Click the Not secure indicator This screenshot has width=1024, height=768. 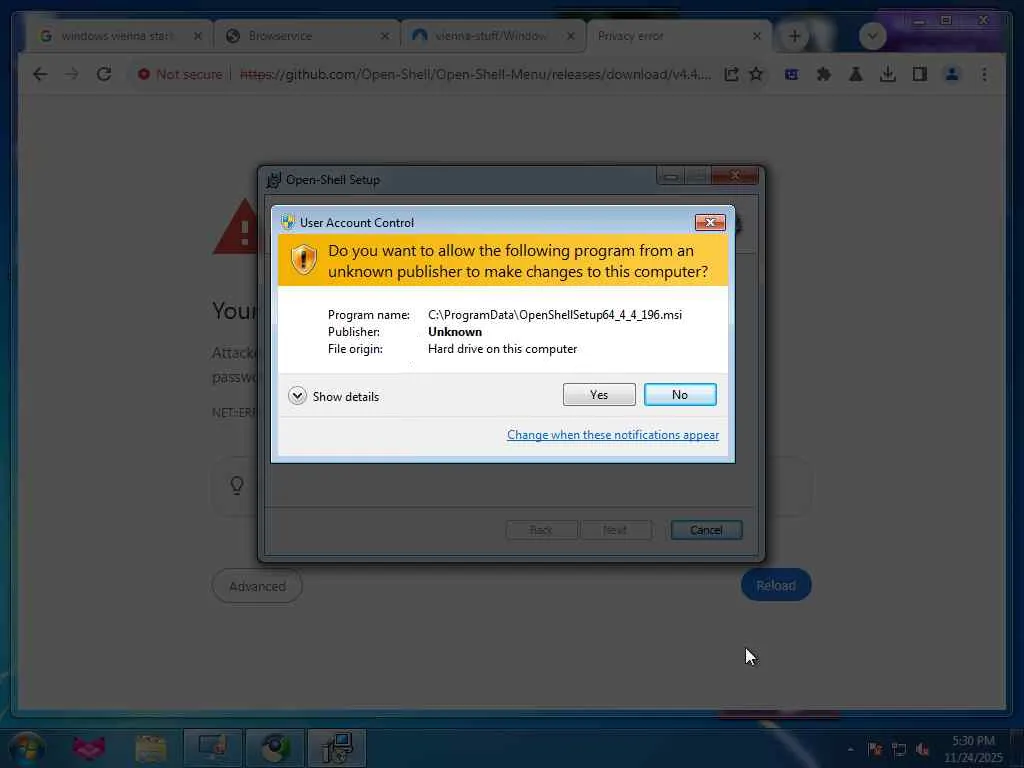tap(180, 74)
